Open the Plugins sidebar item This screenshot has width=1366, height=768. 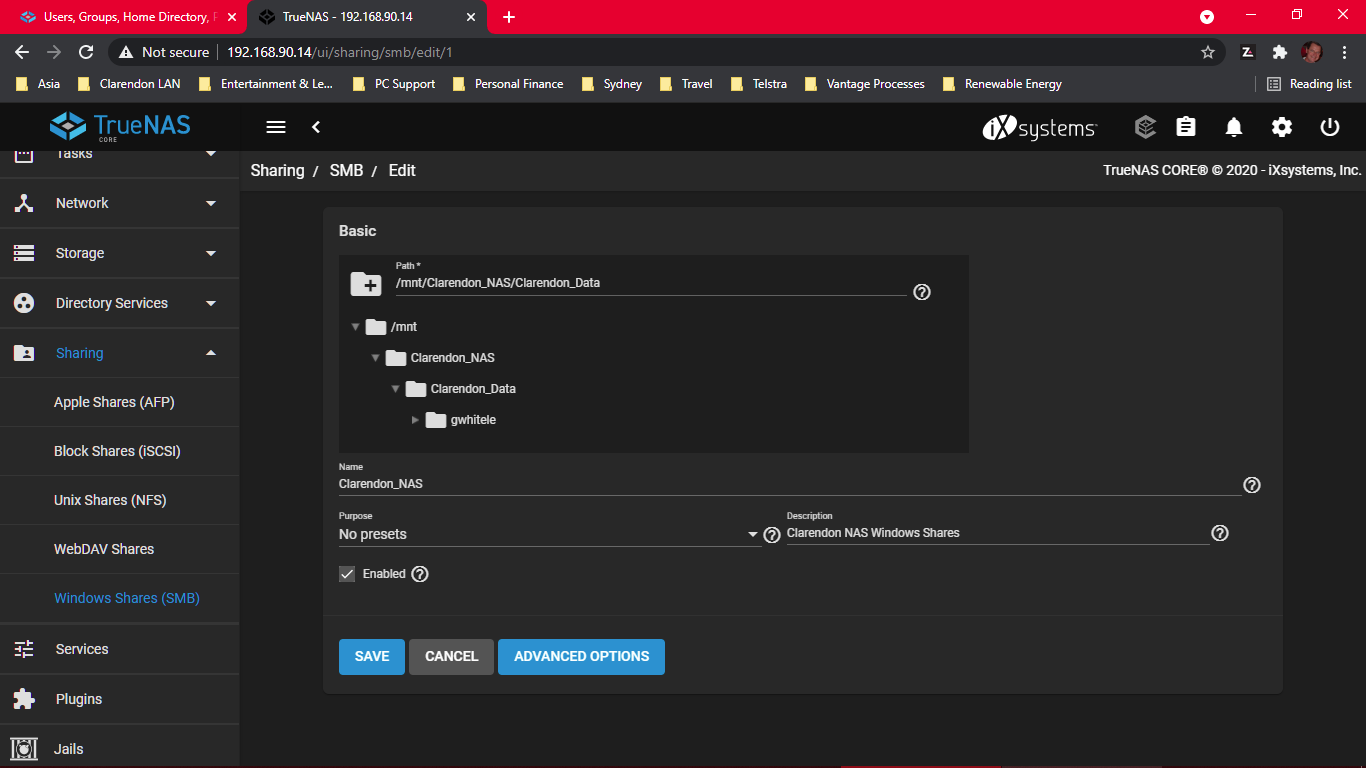[120, 699]
